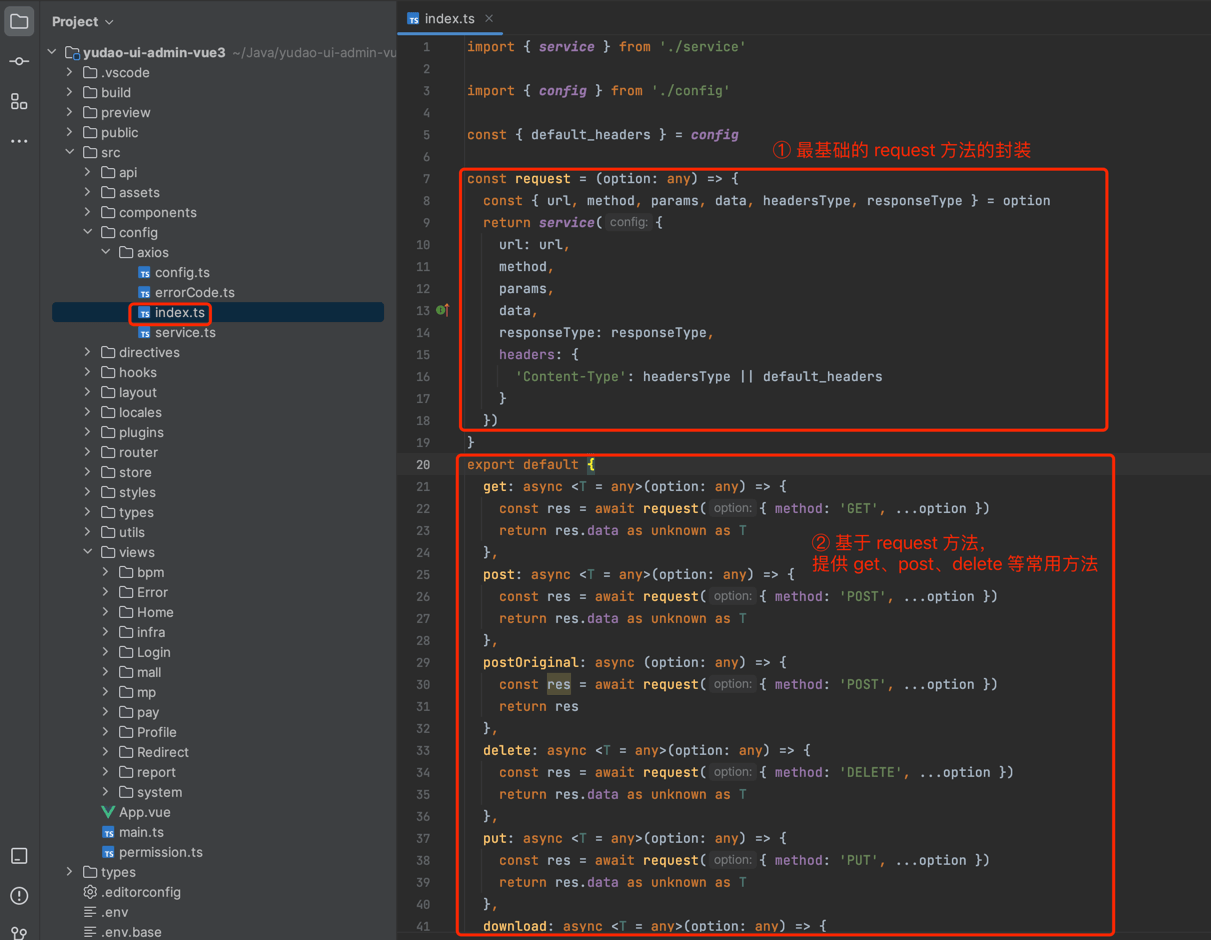
Task: Collapse the src folder
Action: (70, 153)
